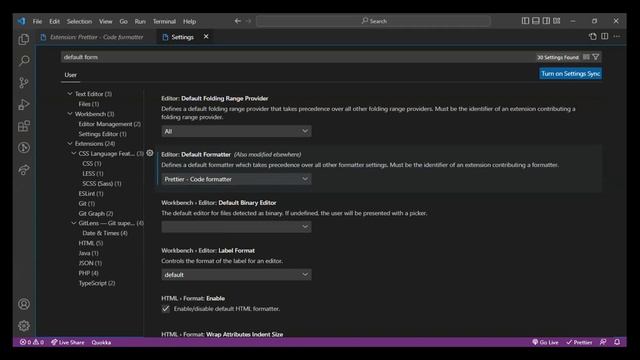Open Default Formatter dropdown showing Prettier
This screenshot has height=360, width=640.
click(236, 179)
